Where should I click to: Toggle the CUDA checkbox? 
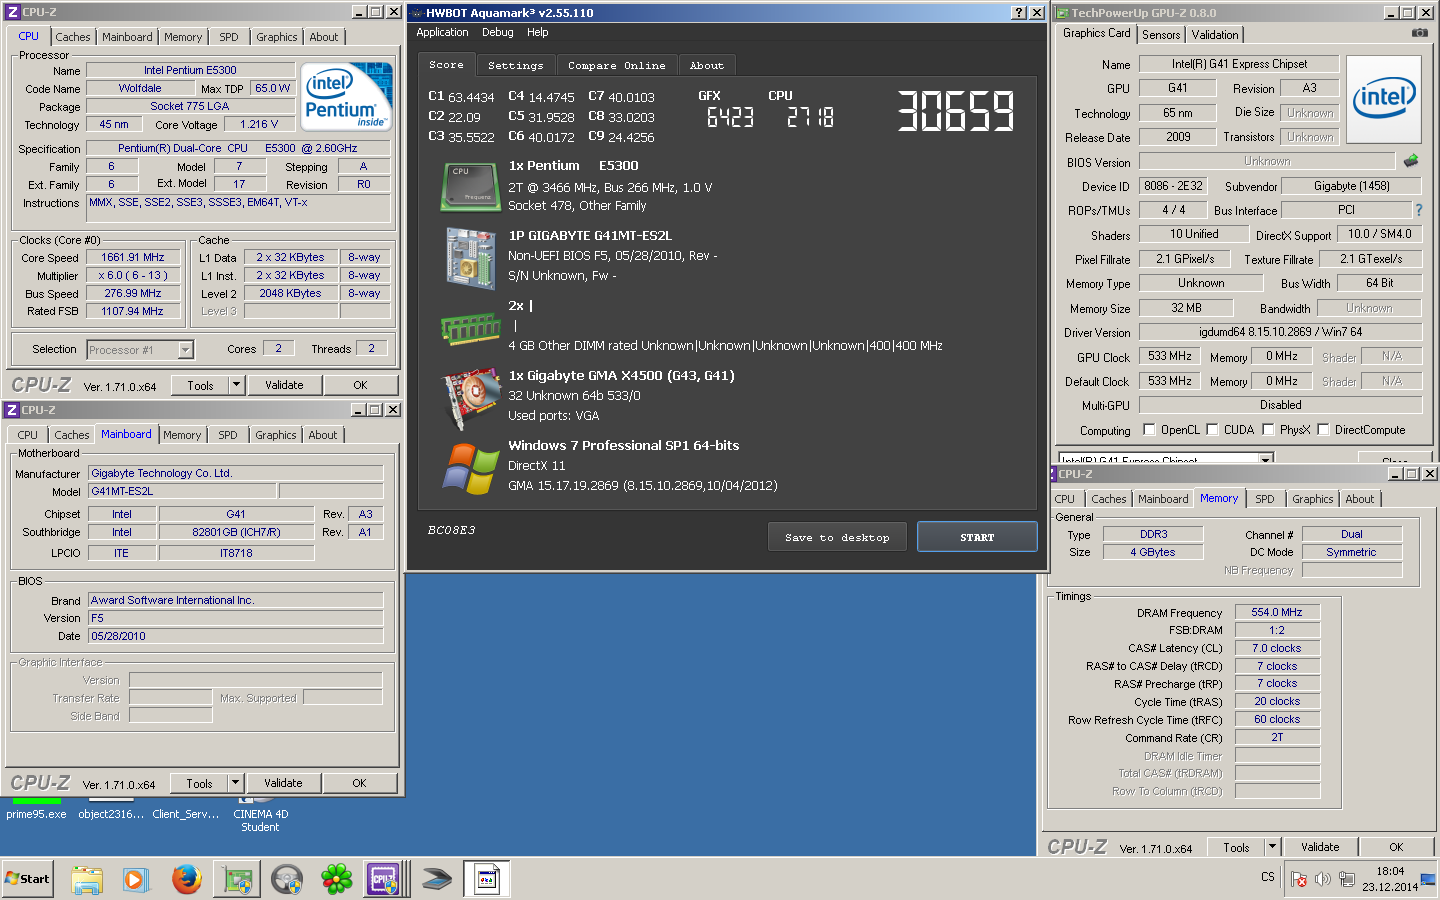click(1212, 430)
